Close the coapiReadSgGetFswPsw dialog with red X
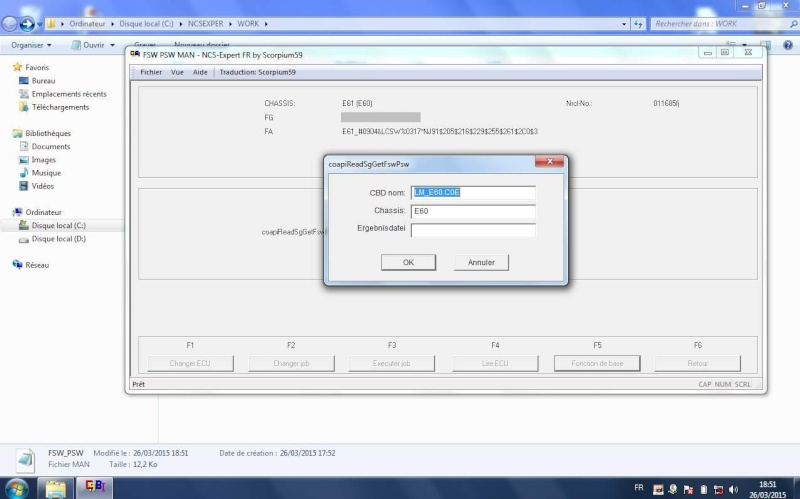This screenshot has height=499, width=800. [x=549, y=161]
